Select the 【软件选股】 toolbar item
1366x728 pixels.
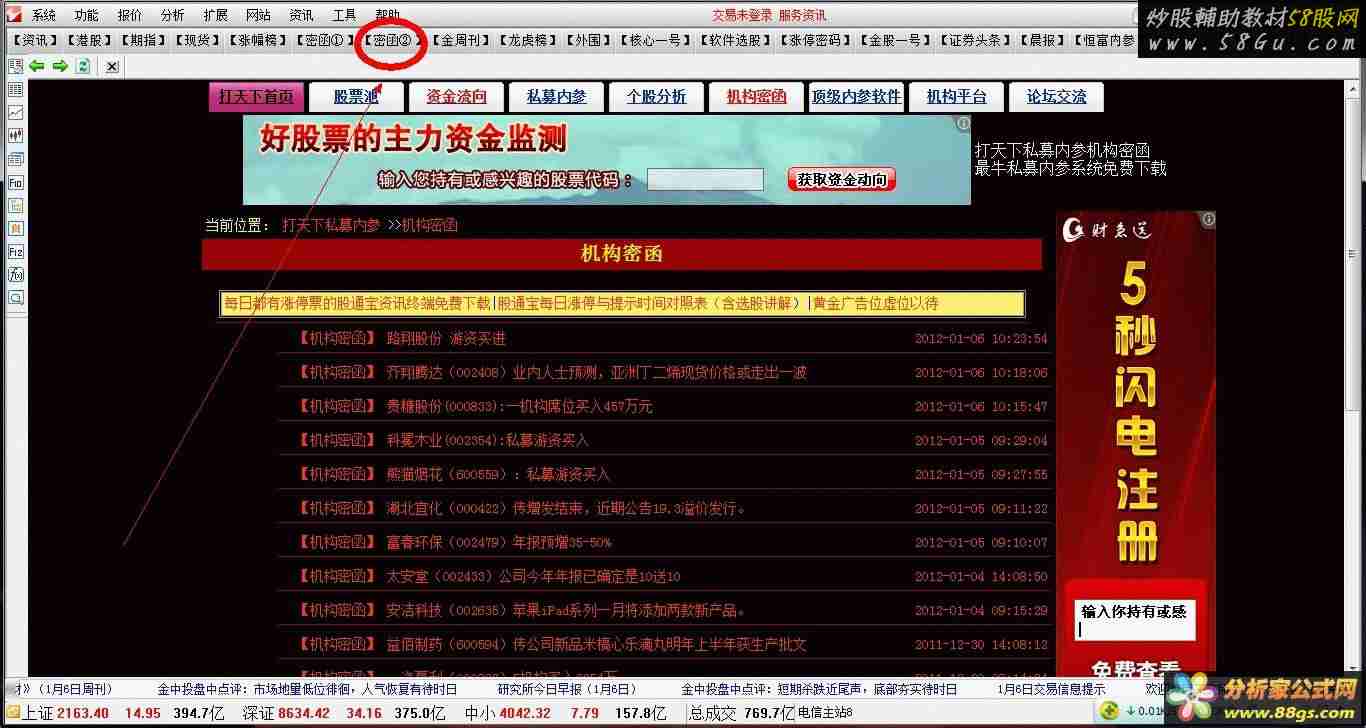pos(736,40)
